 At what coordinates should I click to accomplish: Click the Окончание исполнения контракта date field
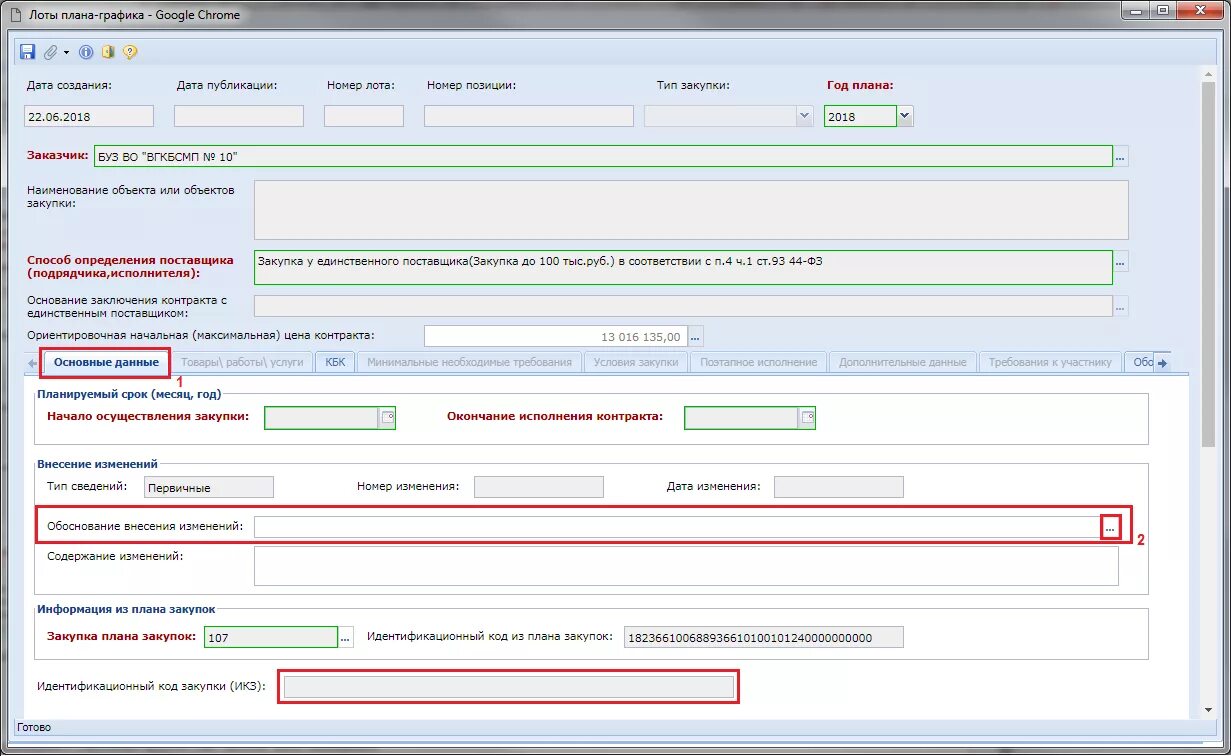pos(741,418)
